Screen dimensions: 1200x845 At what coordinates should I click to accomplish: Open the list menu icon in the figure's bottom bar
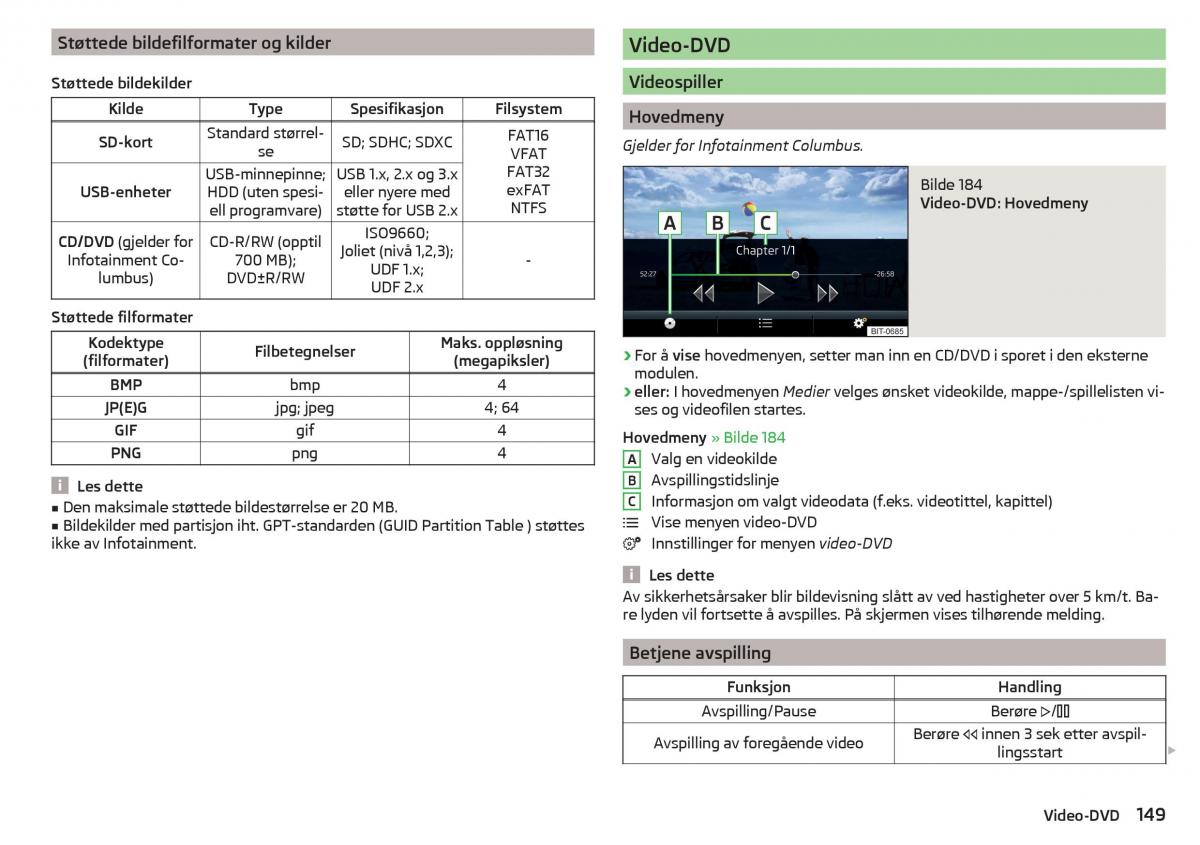click(x=765, y=323)
